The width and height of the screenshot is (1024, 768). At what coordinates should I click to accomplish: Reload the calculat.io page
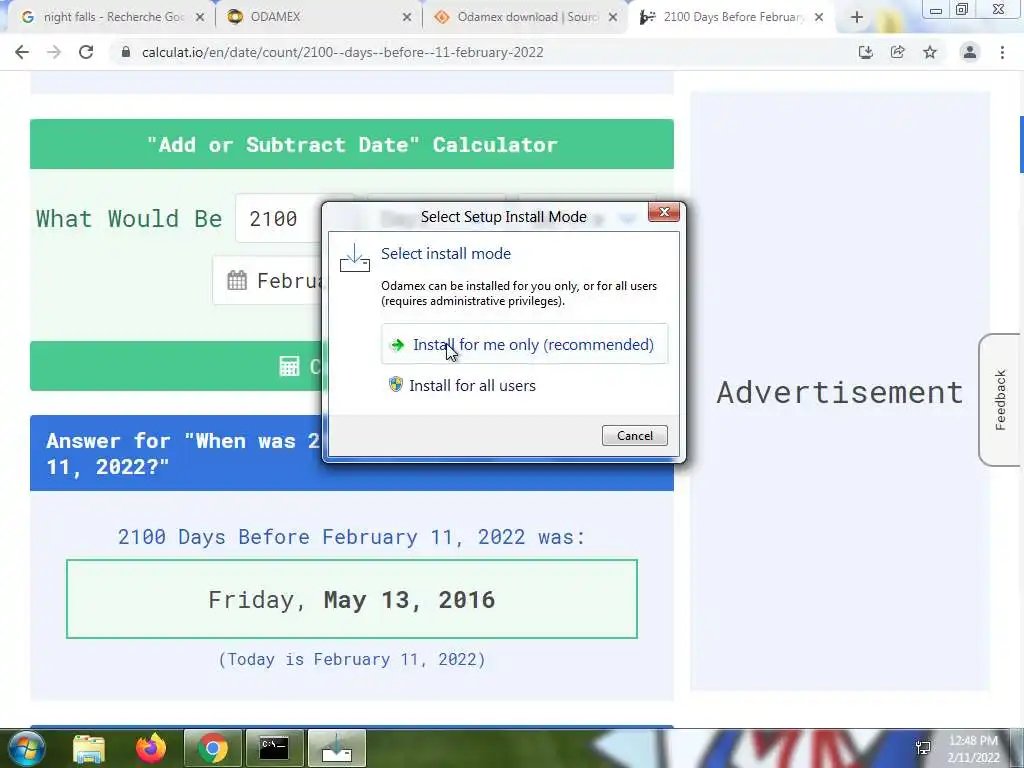click(x=86, y=52)
